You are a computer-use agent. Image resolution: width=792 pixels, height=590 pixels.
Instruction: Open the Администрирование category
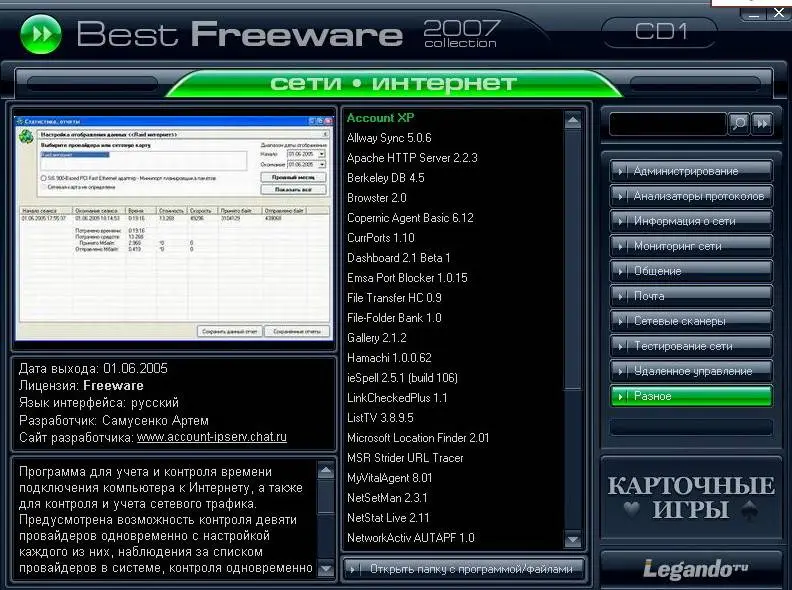[691, 171]
